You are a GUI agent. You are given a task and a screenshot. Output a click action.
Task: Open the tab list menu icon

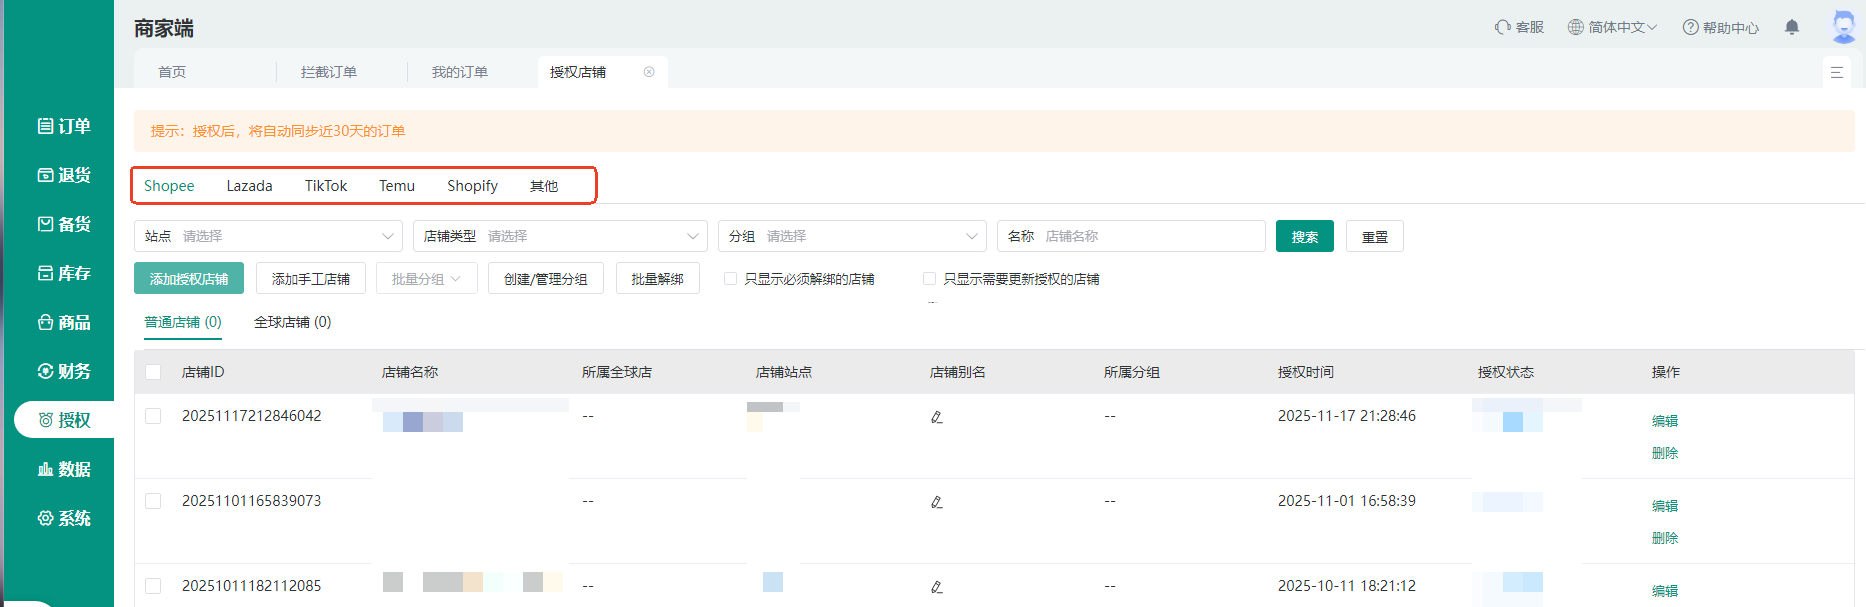(1836, 72)
